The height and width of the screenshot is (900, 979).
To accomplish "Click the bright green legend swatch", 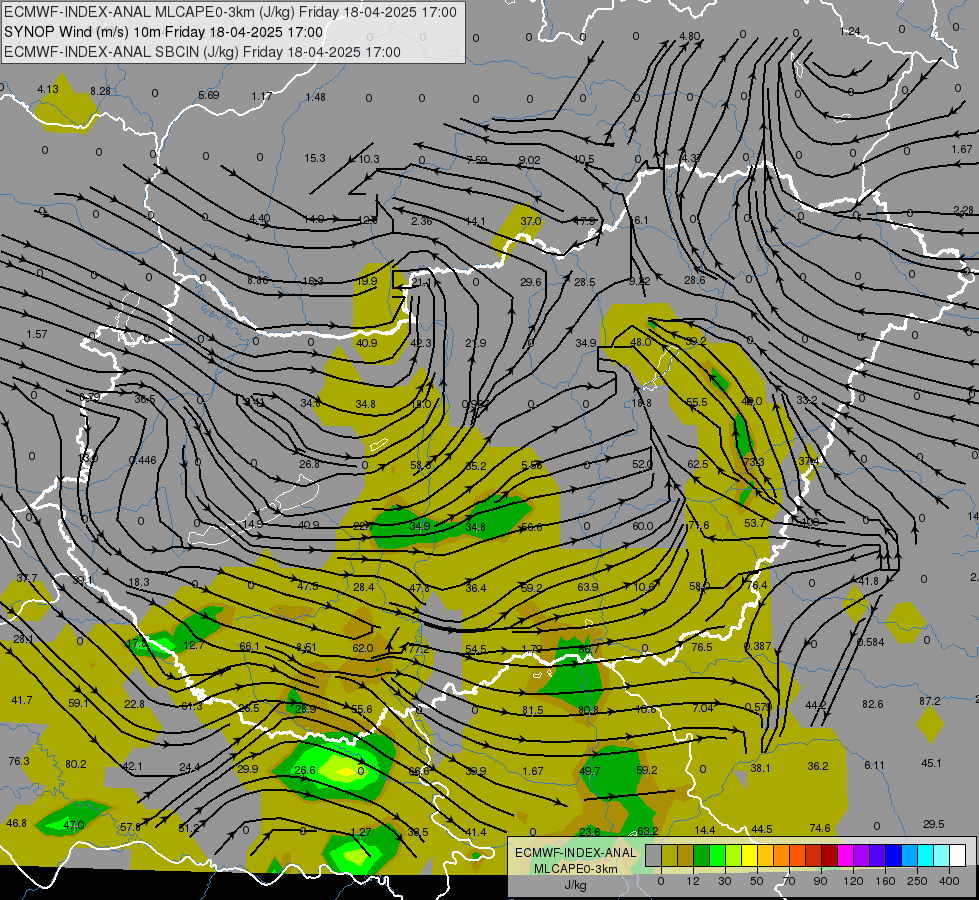I will [x=717, y=856].
